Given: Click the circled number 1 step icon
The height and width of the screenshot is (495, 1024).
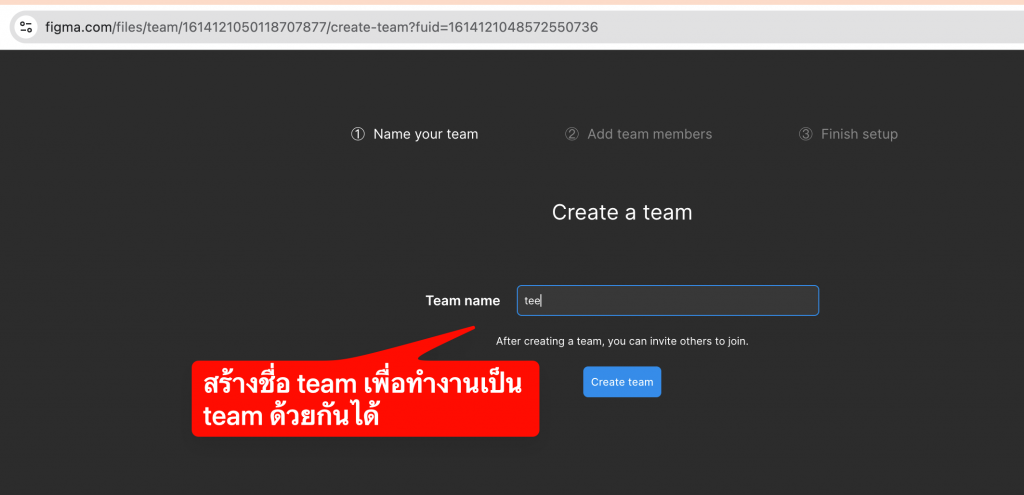Looking at the screenshot, I should click(358, 134).
